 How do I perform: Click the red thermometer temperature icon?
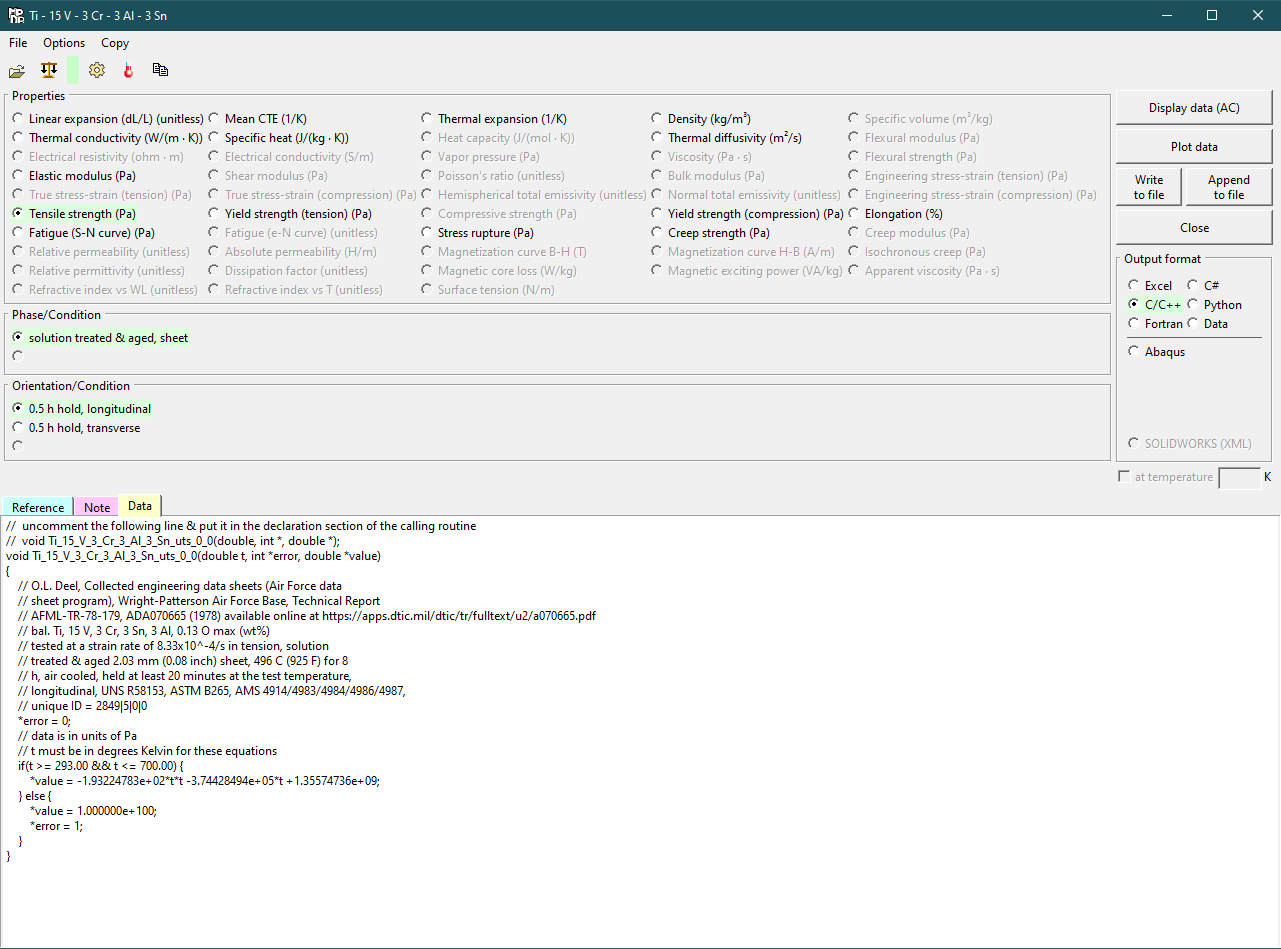[x=128, y=70]
